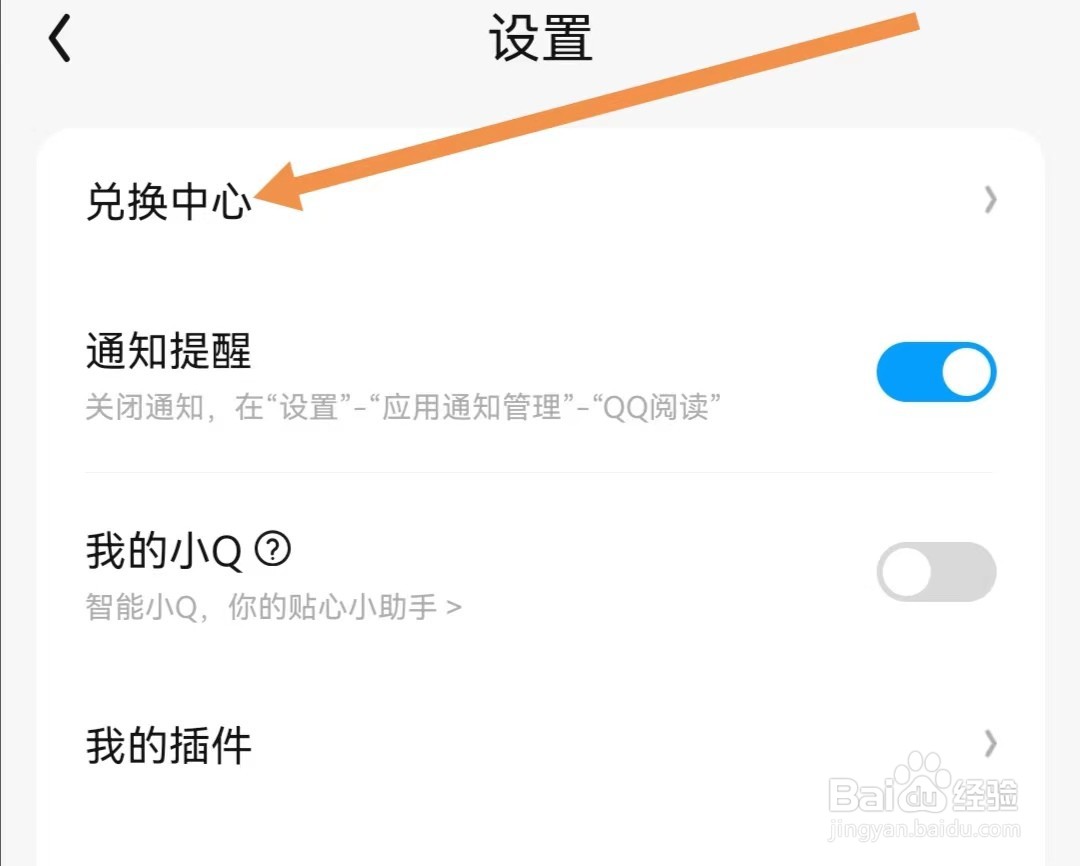Tap the 我的小Q label text
The height and width of the screenshot is (866, 1080).
[x=164, y=550]
